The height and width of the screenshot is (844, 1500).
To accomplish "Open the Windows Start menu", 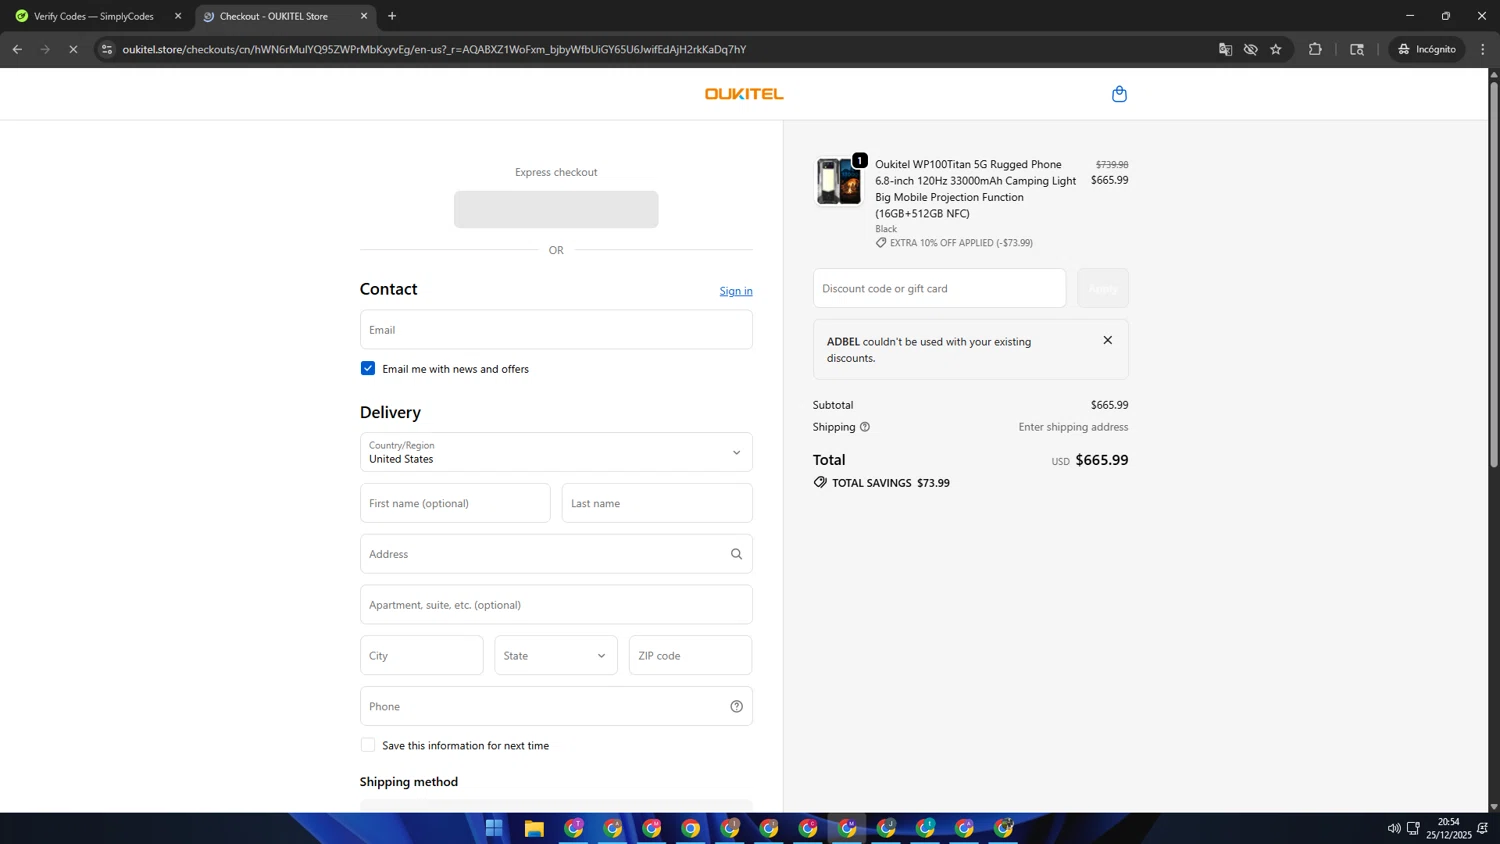I will coord(494,828).
